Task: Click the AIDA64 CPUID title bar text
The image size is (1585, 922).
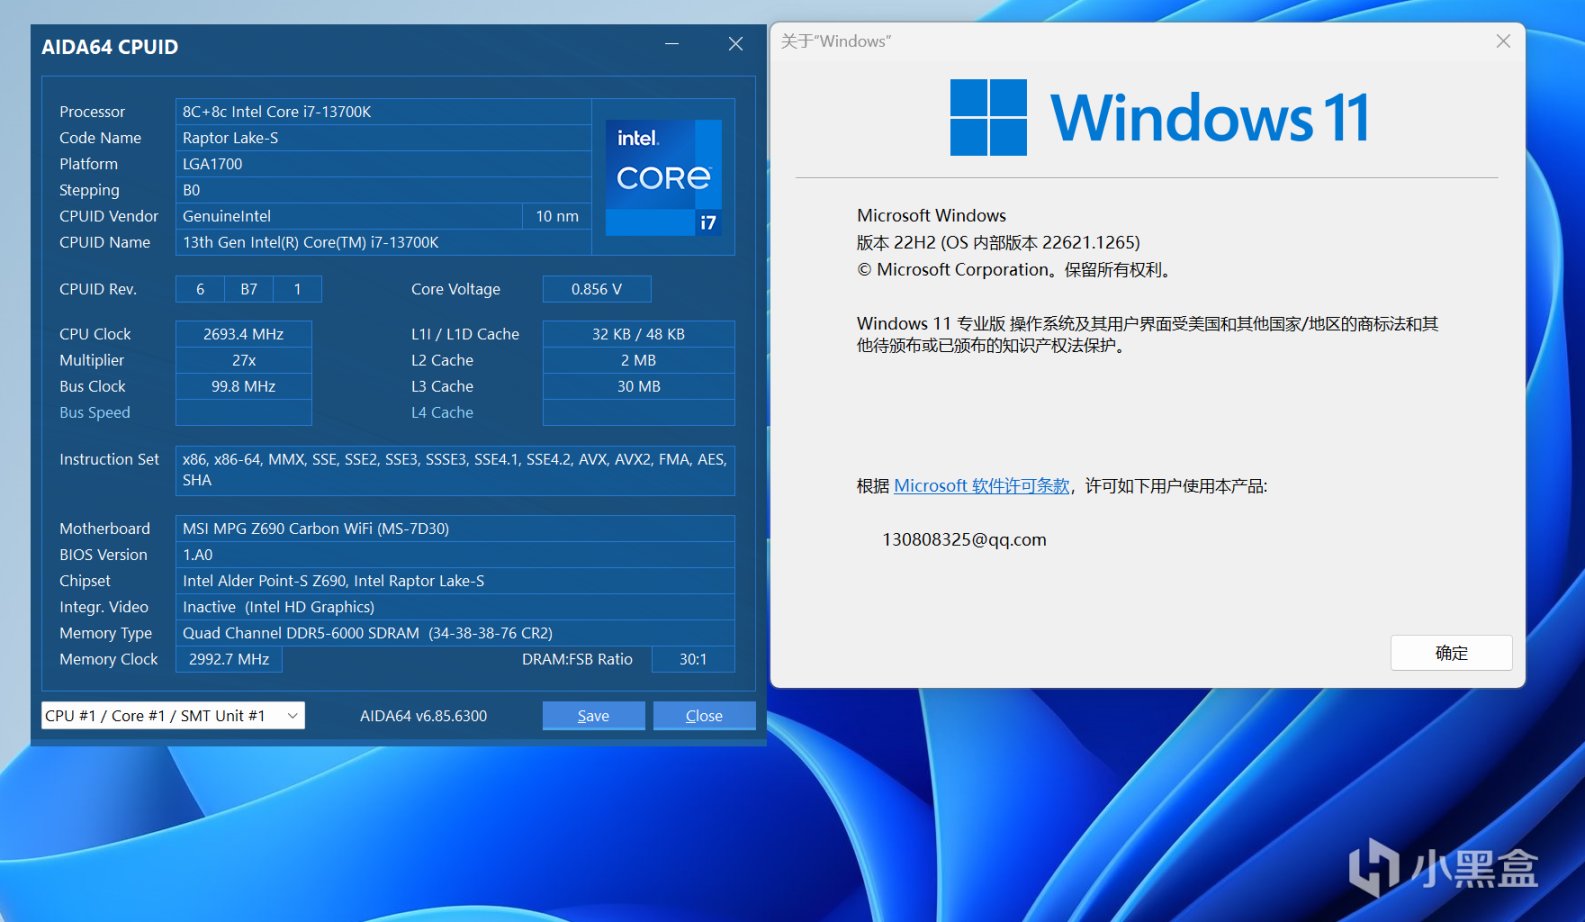Action: click(110, 47)
